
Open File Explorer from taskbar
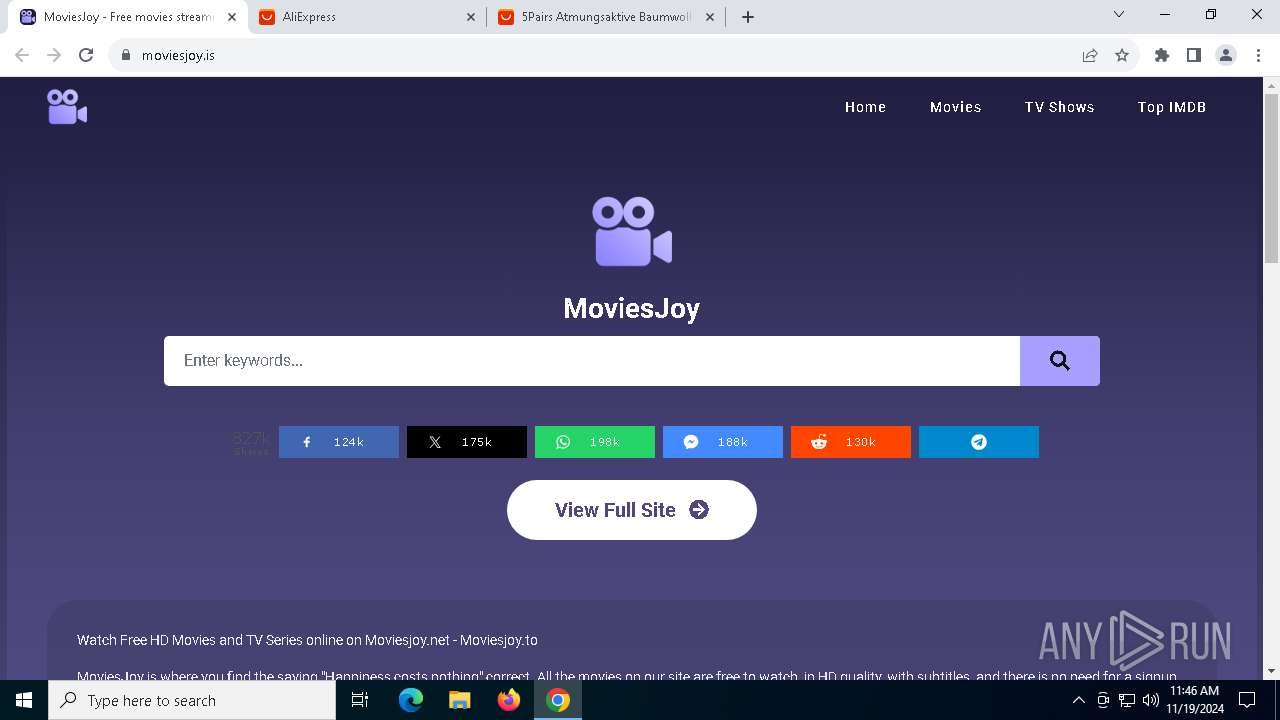point(460,700)
